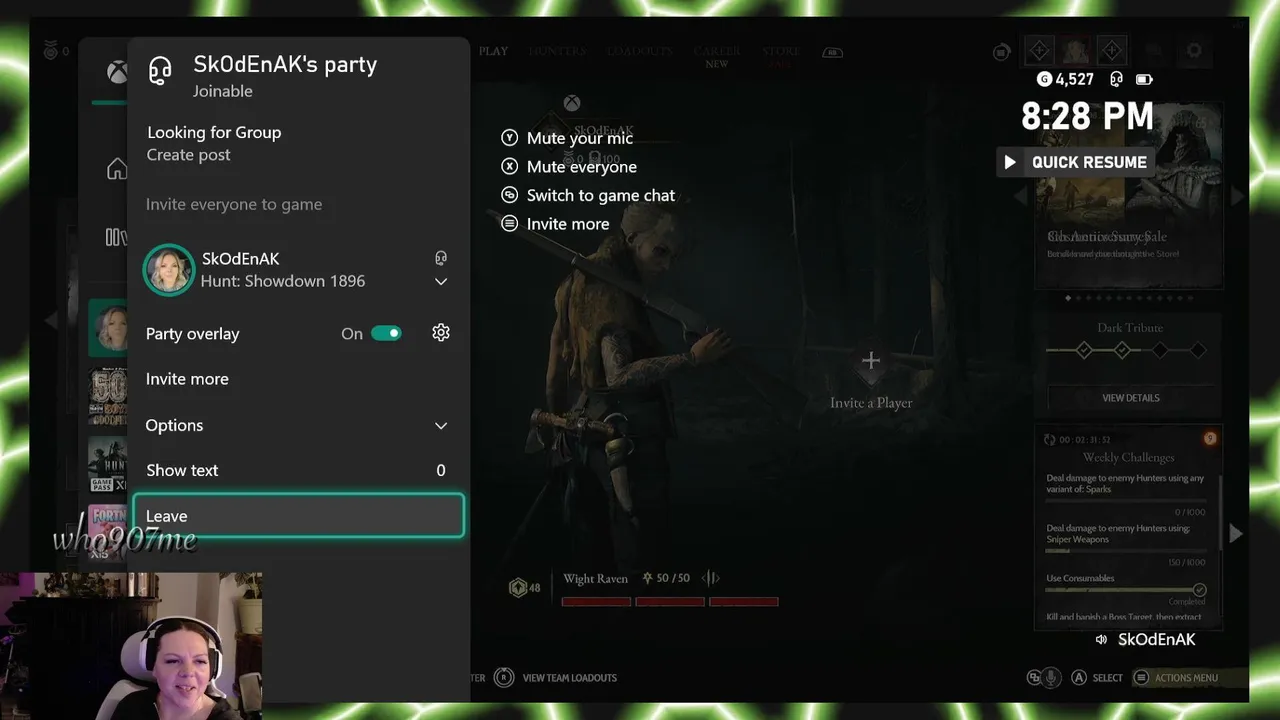This screenshot has height=720, width=1280.
Task: Click the sniper weapons challenge text
Action: pos(1118,534)
